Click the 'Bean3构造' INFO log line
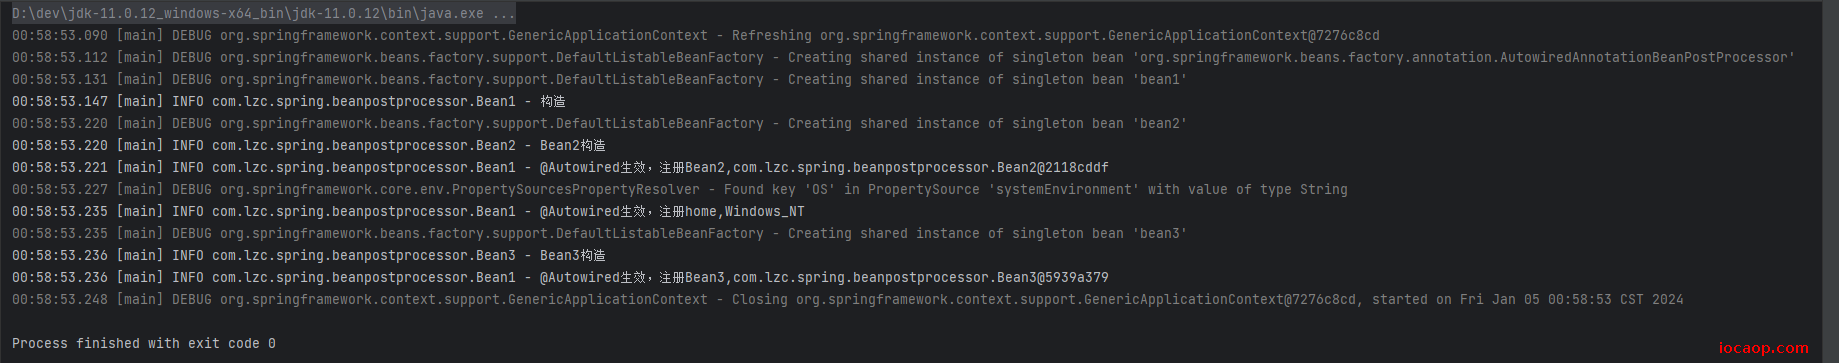Viewport: 1839px width, 363px height. click(309, 255)
